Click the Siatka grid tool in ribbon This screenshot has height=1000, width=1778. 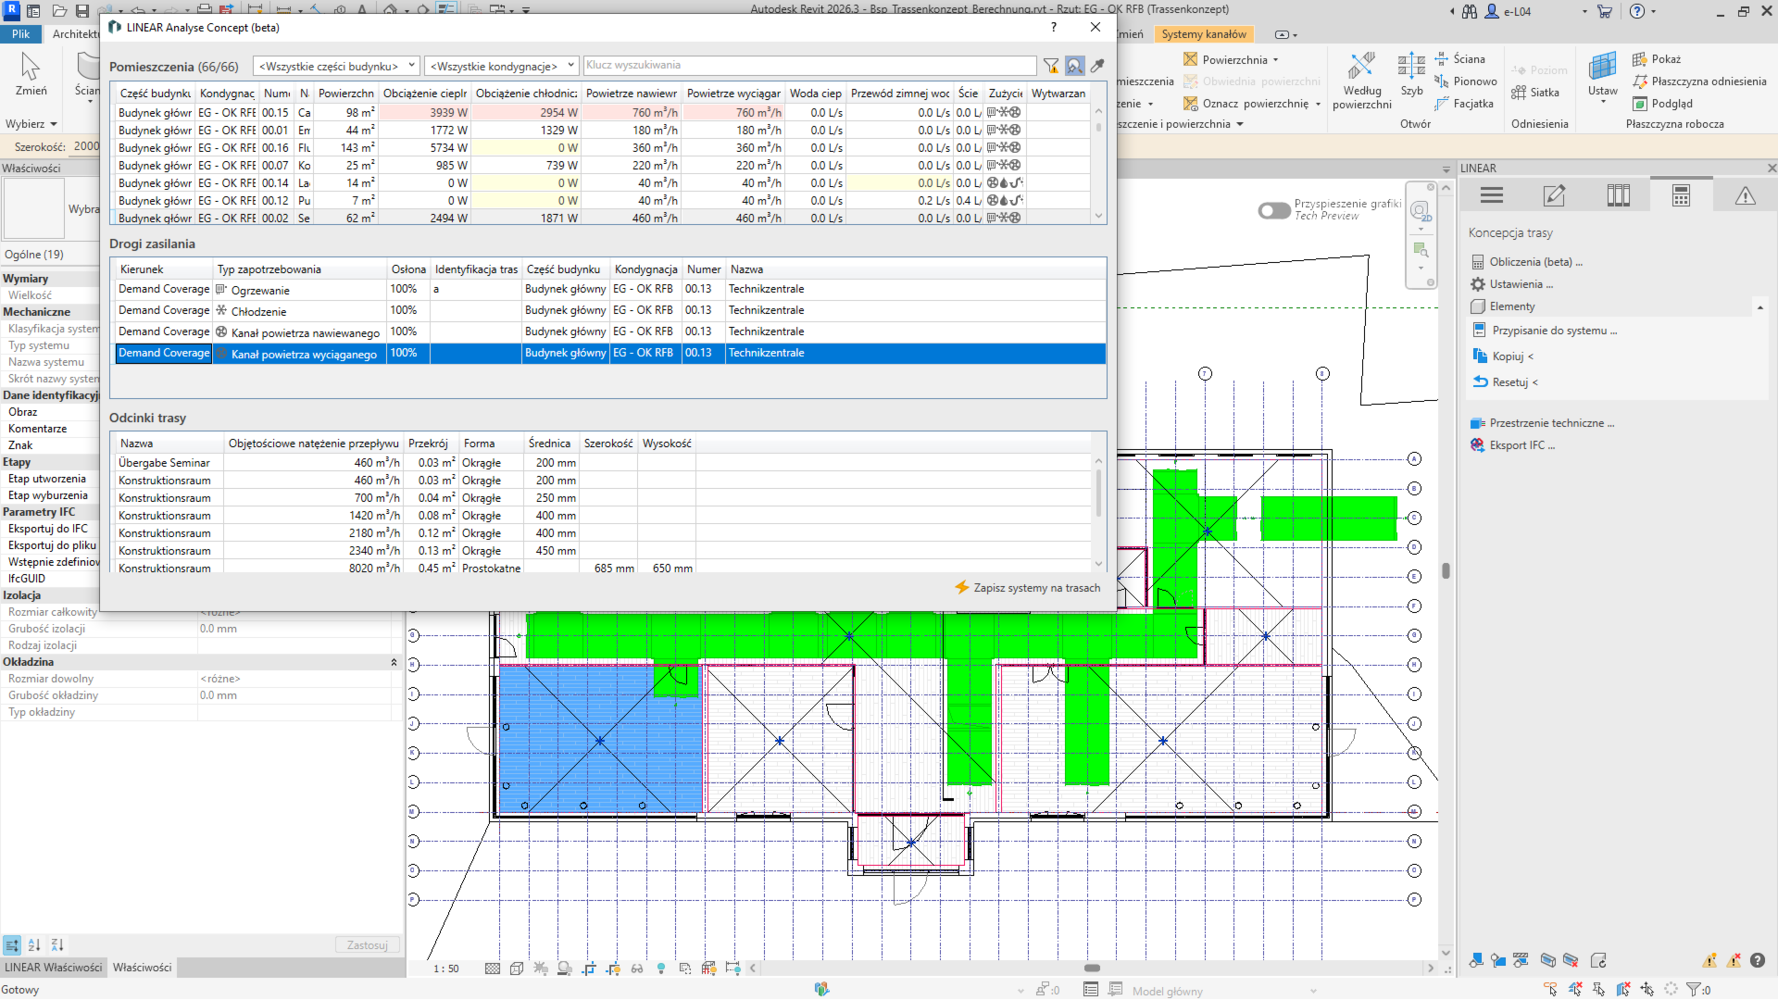(x=1536, y=92)
